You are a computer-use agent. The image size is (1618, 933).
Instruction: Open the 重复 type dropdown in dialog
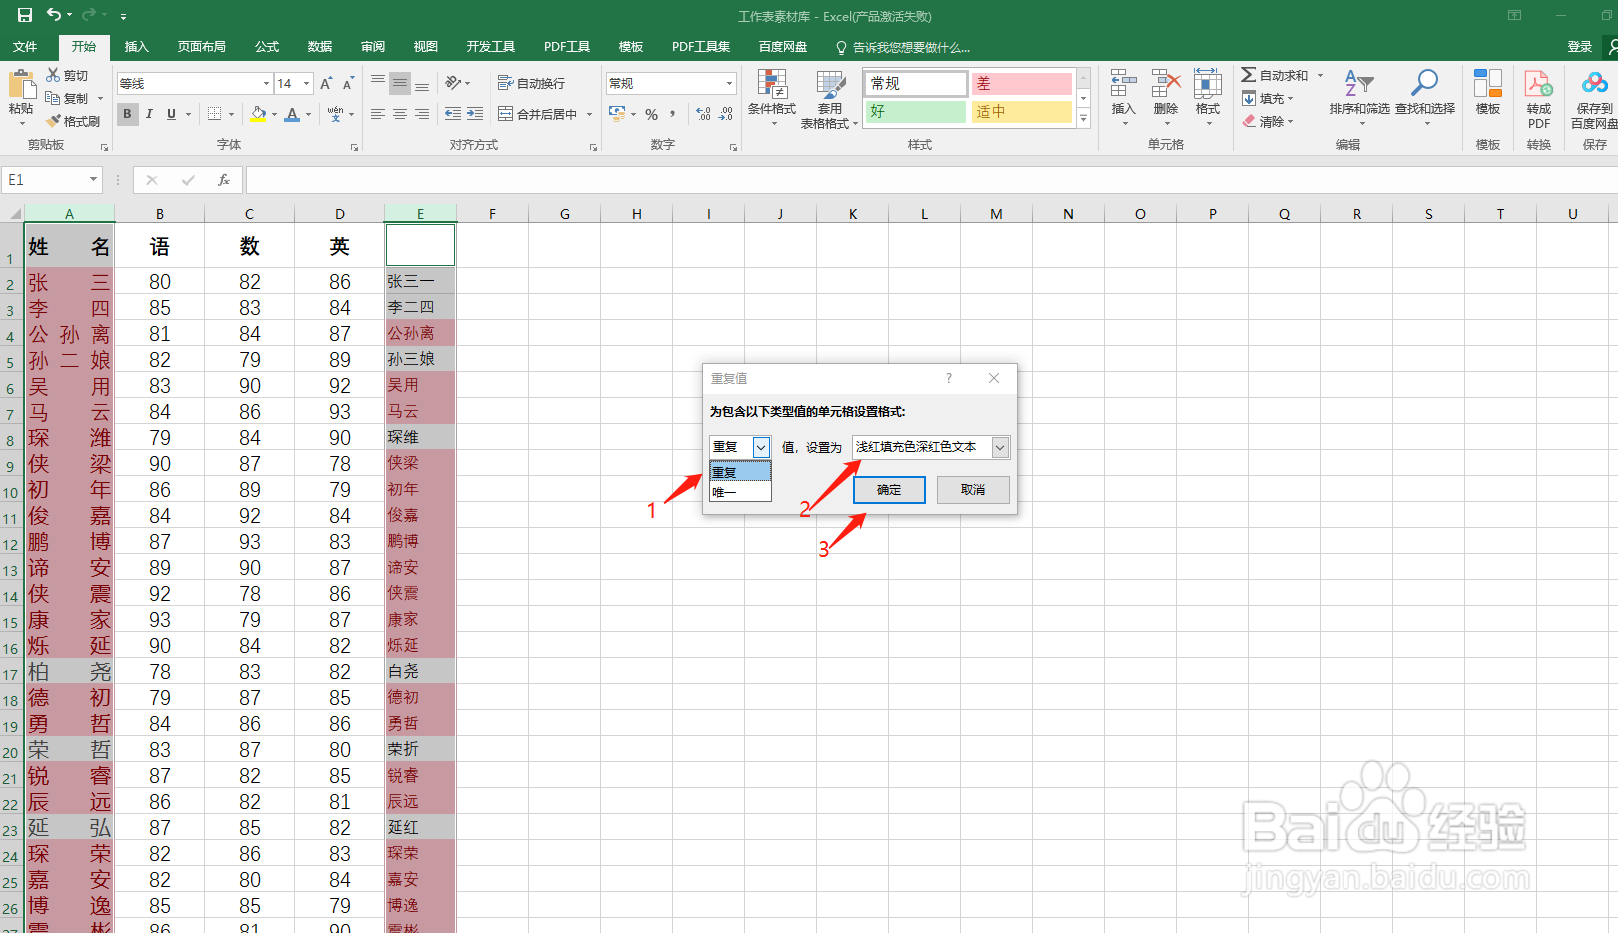761,447
